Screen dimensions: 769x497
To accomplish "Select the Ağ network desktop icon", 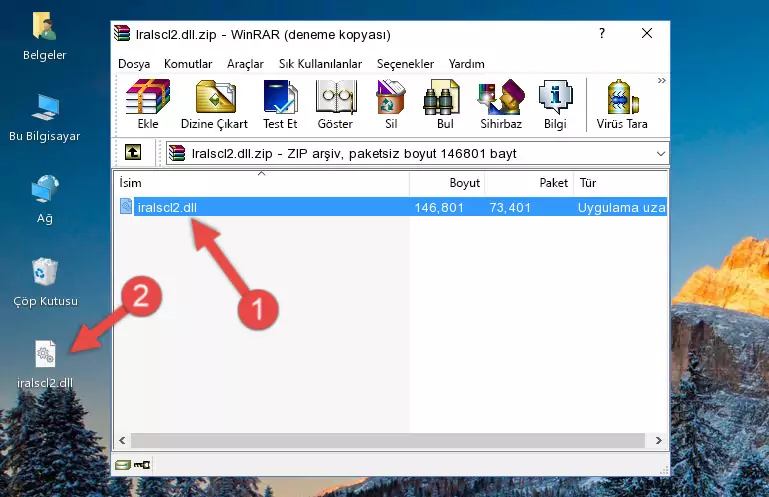I will 45,200.
